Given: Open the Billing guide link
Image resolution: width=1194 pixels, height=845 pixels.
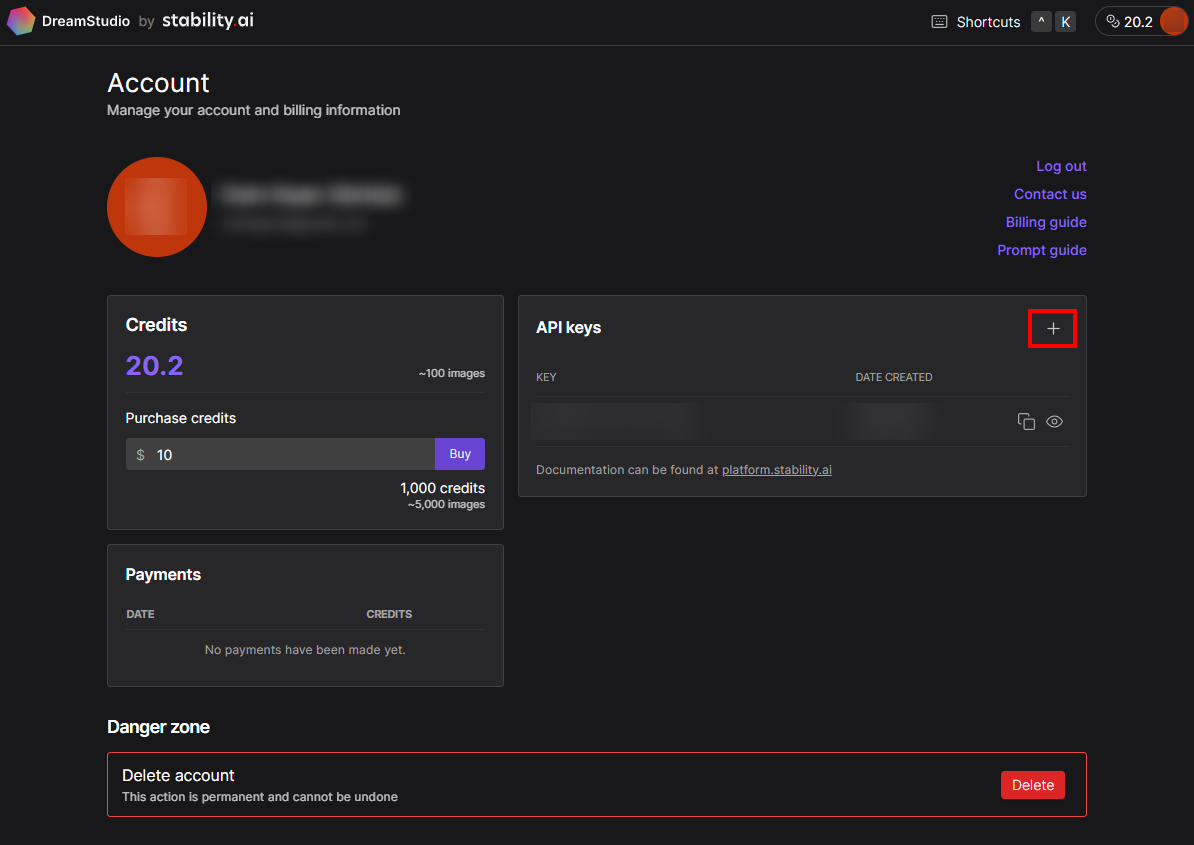Looking at the screenshot, I should [1046, 222].
